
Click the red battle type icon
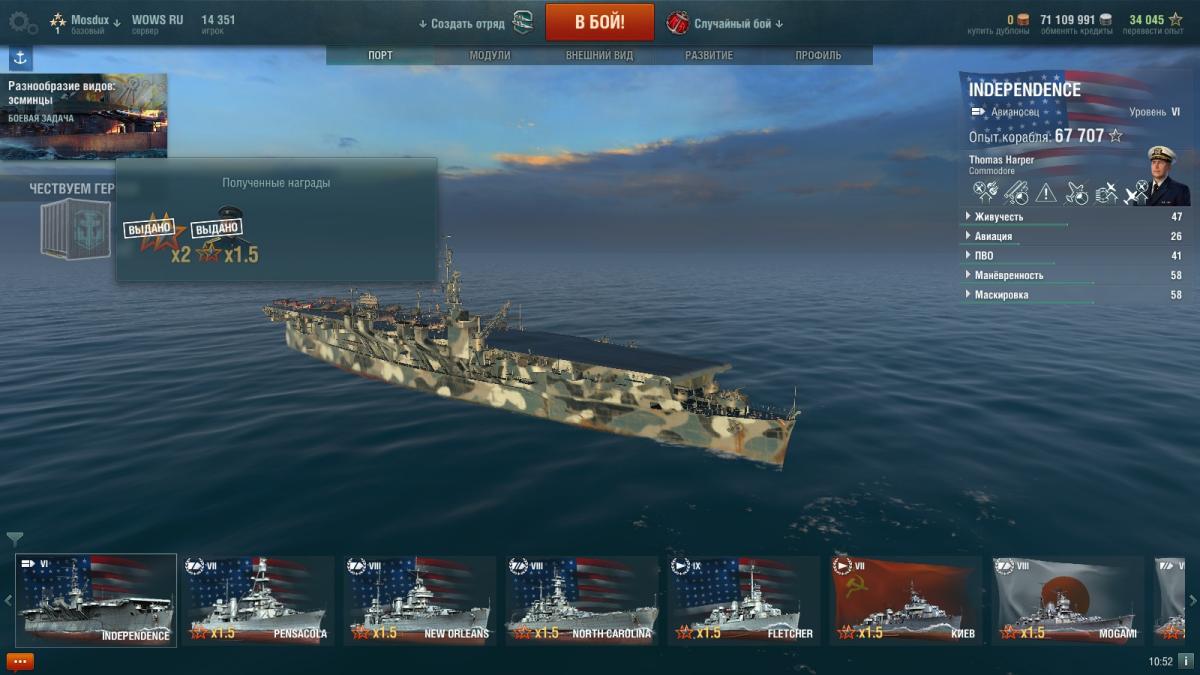(678, 22)
